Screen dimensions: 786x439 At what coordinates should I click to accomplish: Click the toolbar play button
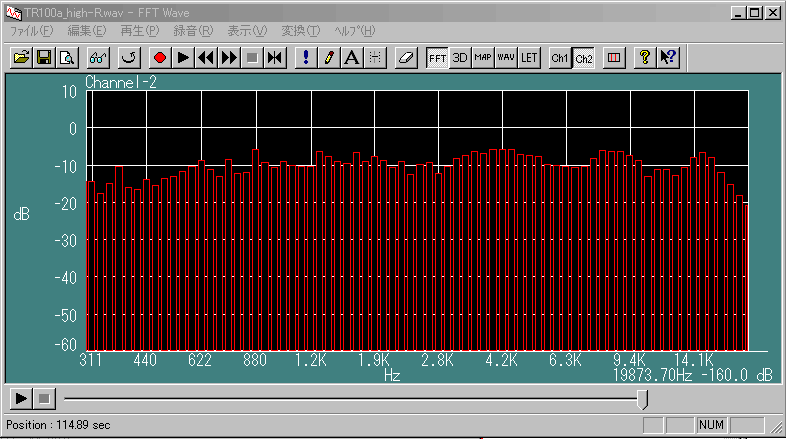[x=183, y=58]
